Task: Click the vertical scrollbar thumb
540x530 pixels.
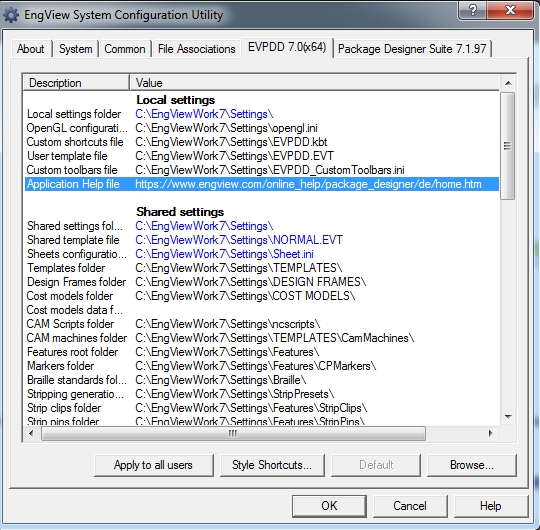Action: [508, 146]
